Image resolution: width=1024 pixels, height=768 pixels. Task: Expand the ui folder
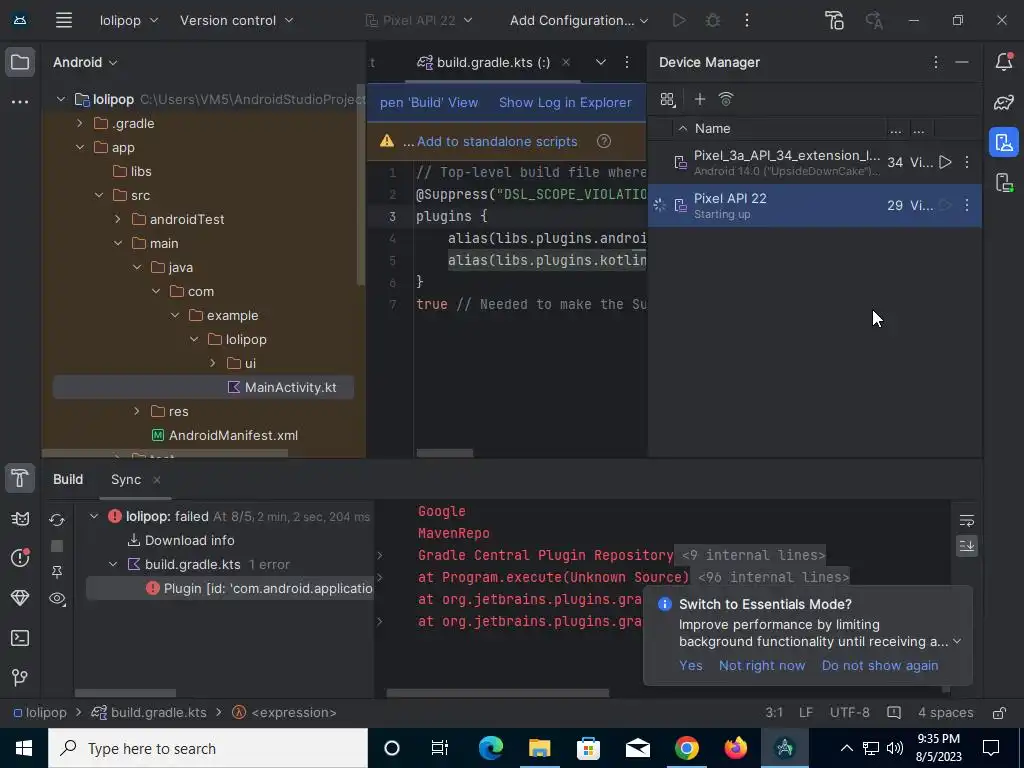(x=213, y=363)
